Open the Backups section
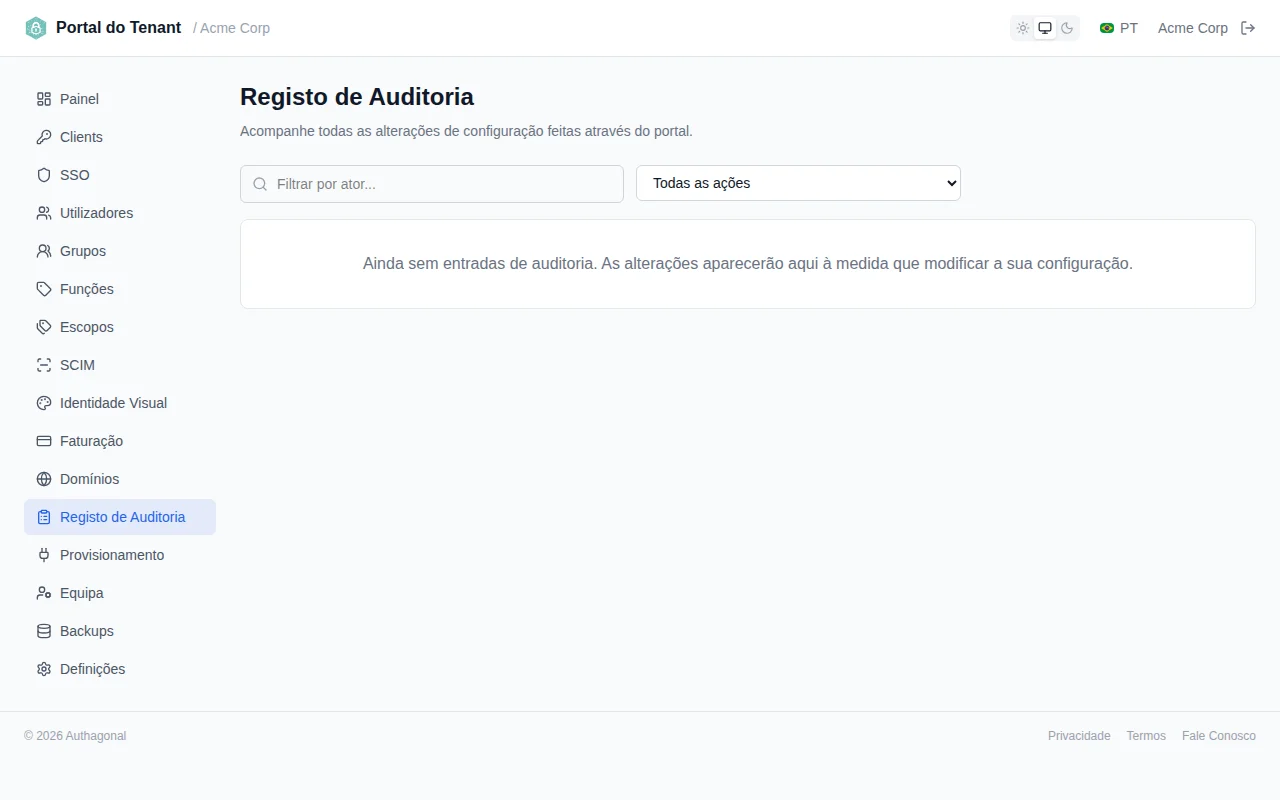 click(x=120, y=631)
